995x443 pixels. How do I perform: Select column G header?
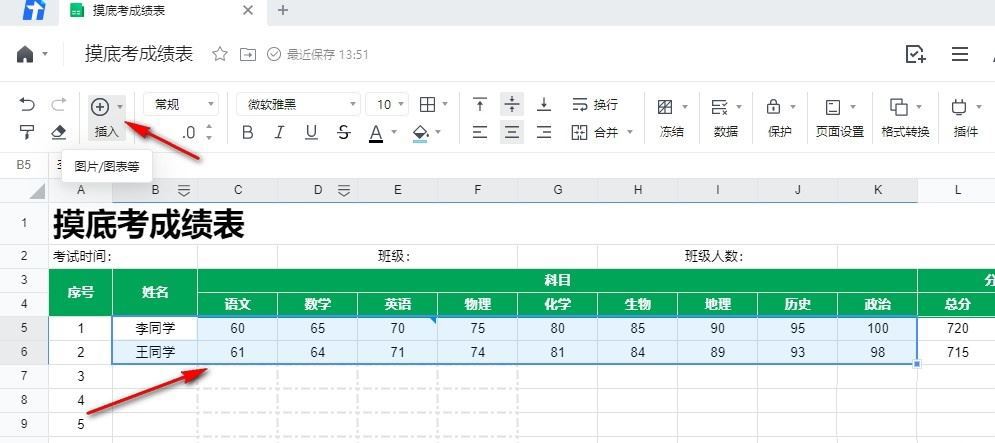point(558,190)
